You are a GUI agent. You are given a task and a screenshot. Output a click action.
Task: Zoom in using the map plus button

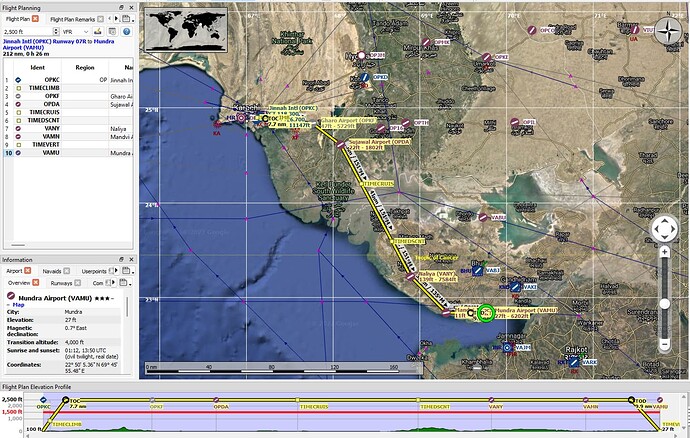coord(664,252)
